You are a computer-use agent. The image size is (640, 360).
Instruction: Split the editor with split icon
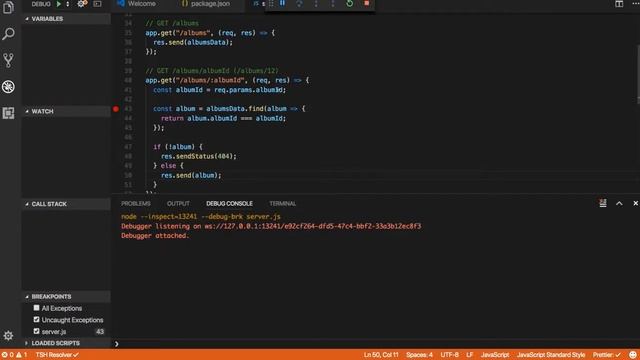619,4
